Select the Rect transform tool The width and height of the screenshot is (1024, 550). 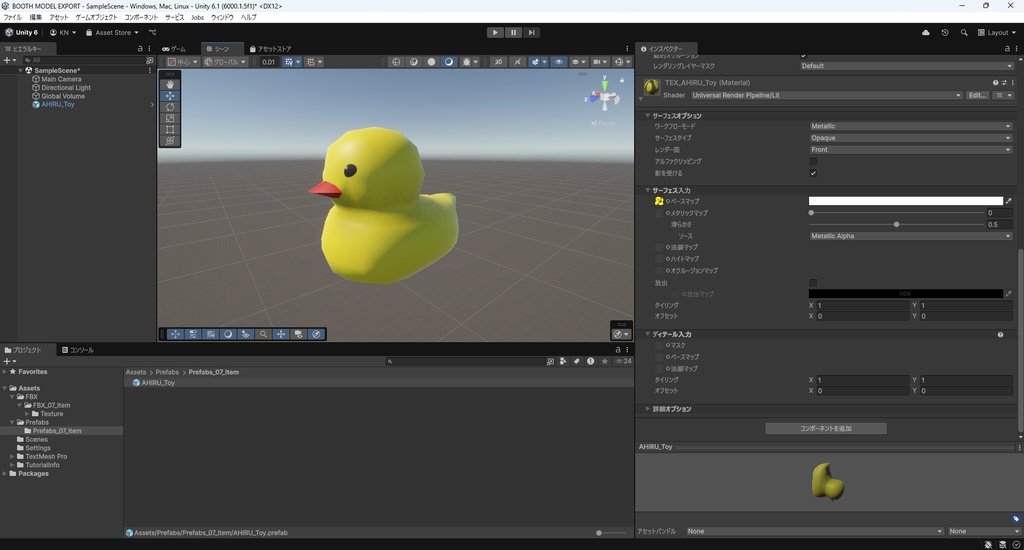[x=170, y=129]
